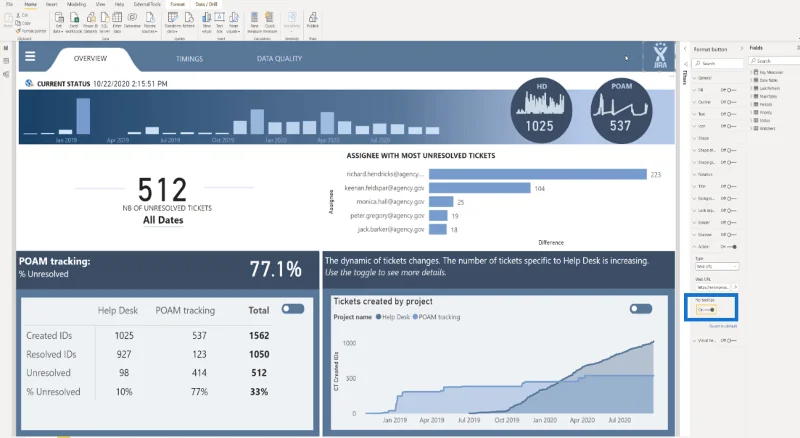Toggle the Fill option switch
The height and width of the screenshot is (438, 800).
[x=732, y=90]
